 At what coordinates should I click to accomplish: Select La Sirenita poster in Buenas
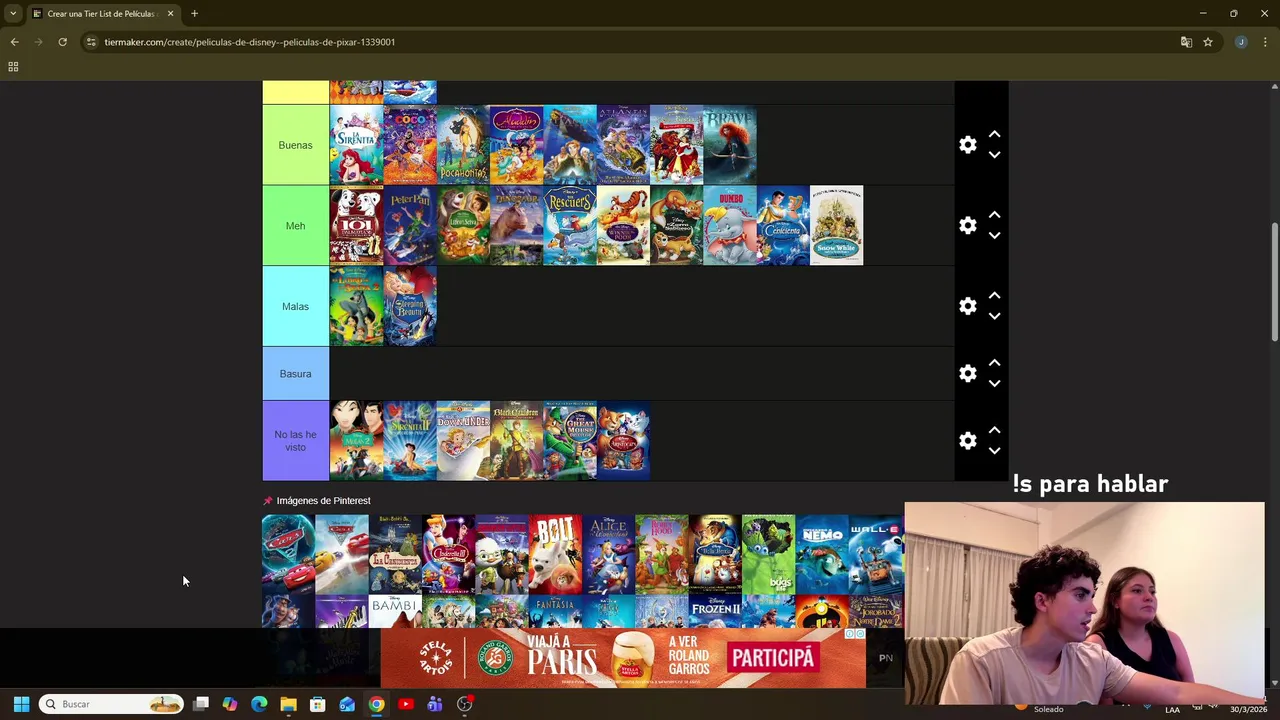click(356, 145)
